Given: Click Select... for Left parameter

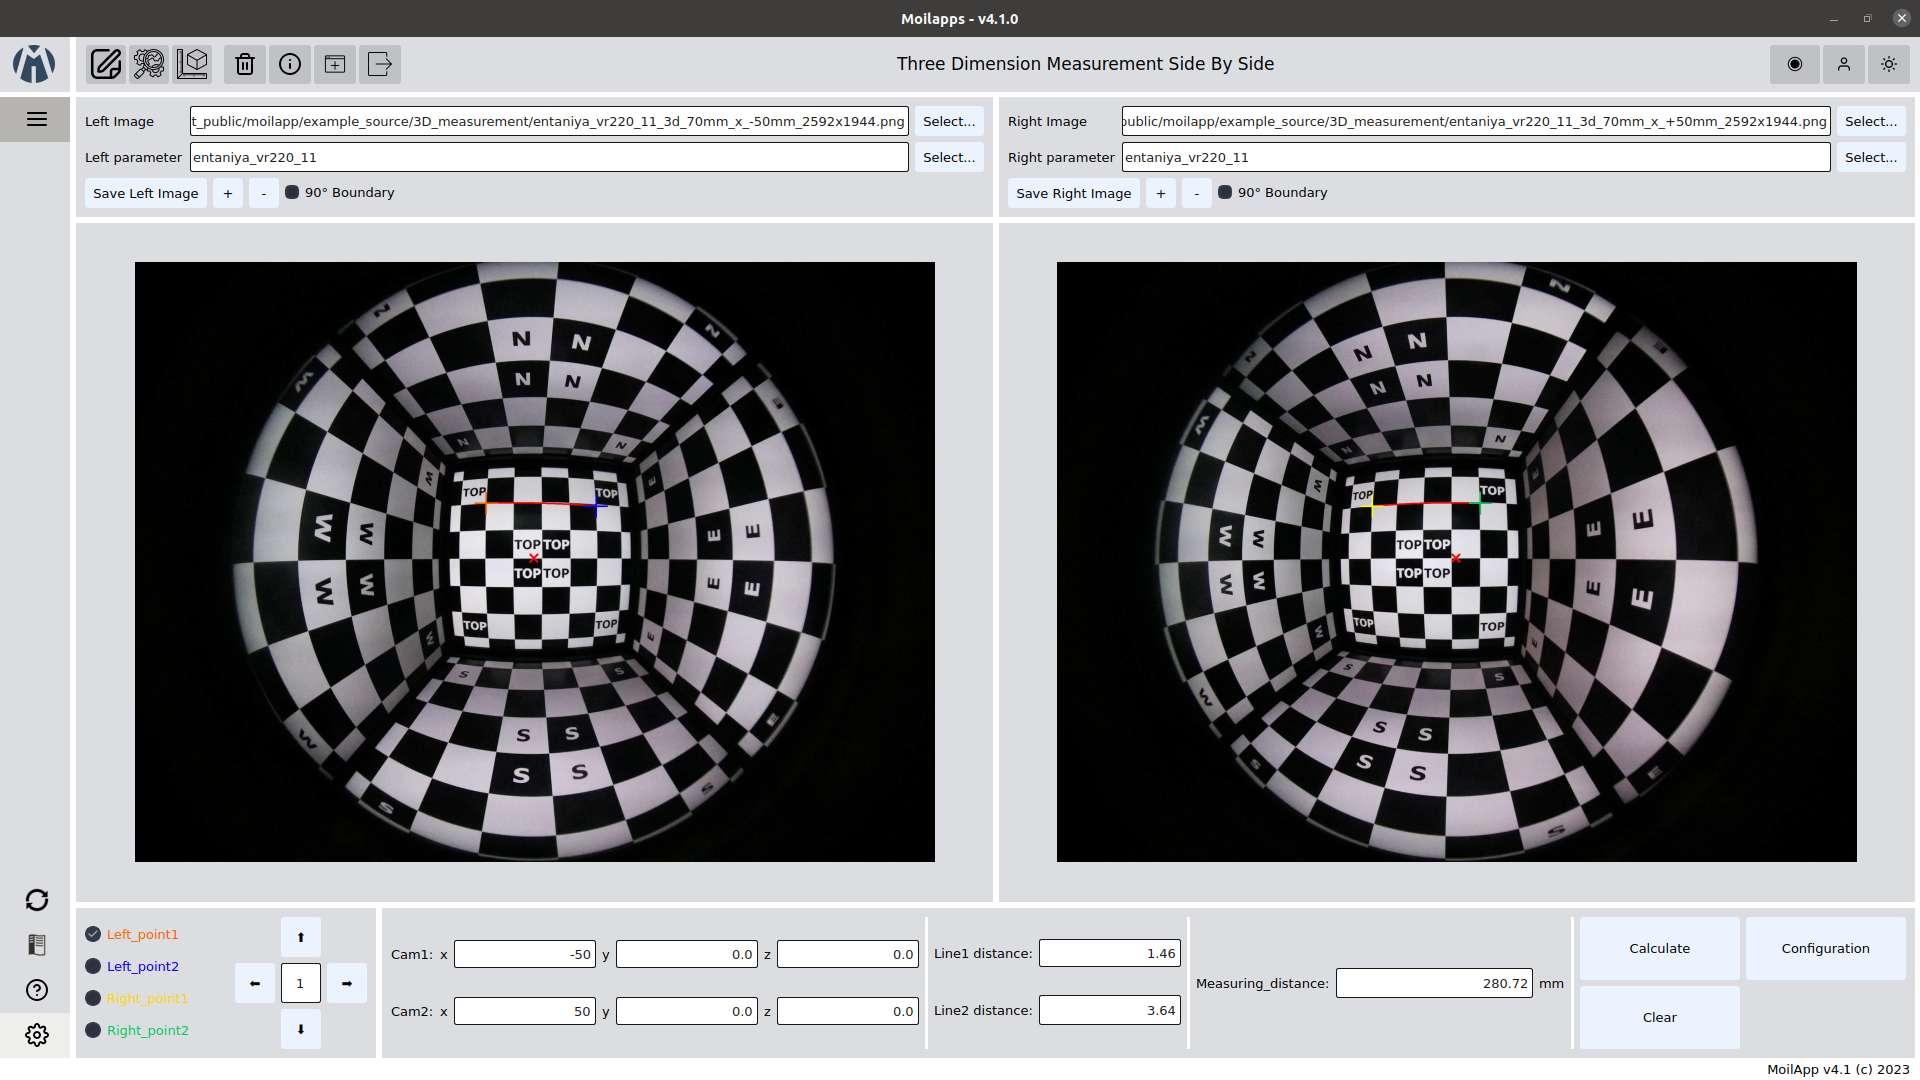Looking at the screenshot, I should [949, 157].
